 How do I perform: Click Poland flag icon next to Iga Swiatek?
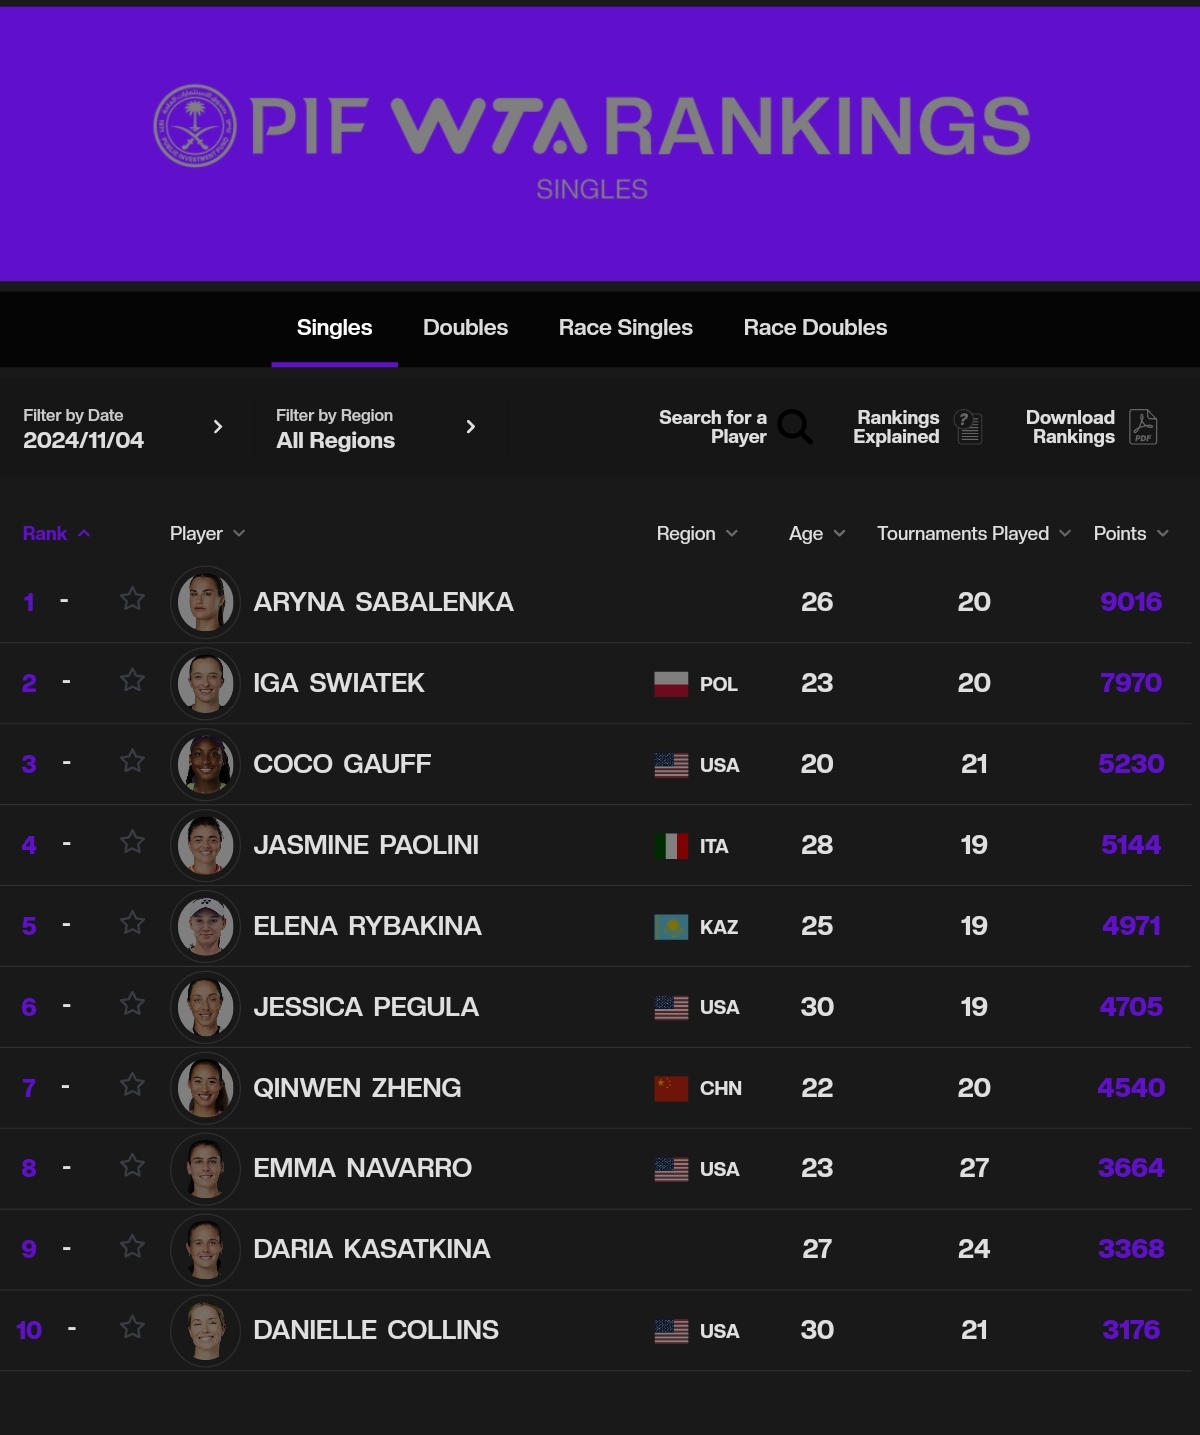pyautogui.click(x=671, y=684)
